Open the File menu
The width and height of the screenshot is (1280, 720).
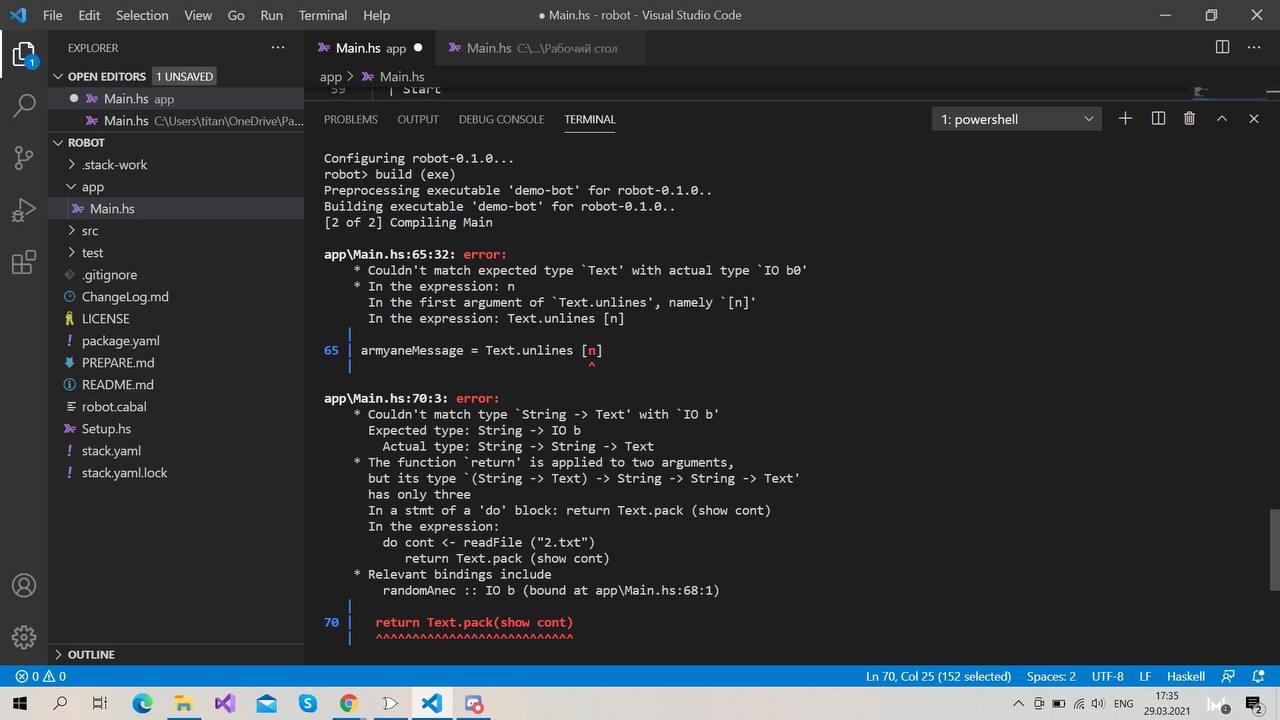(53, 15)
